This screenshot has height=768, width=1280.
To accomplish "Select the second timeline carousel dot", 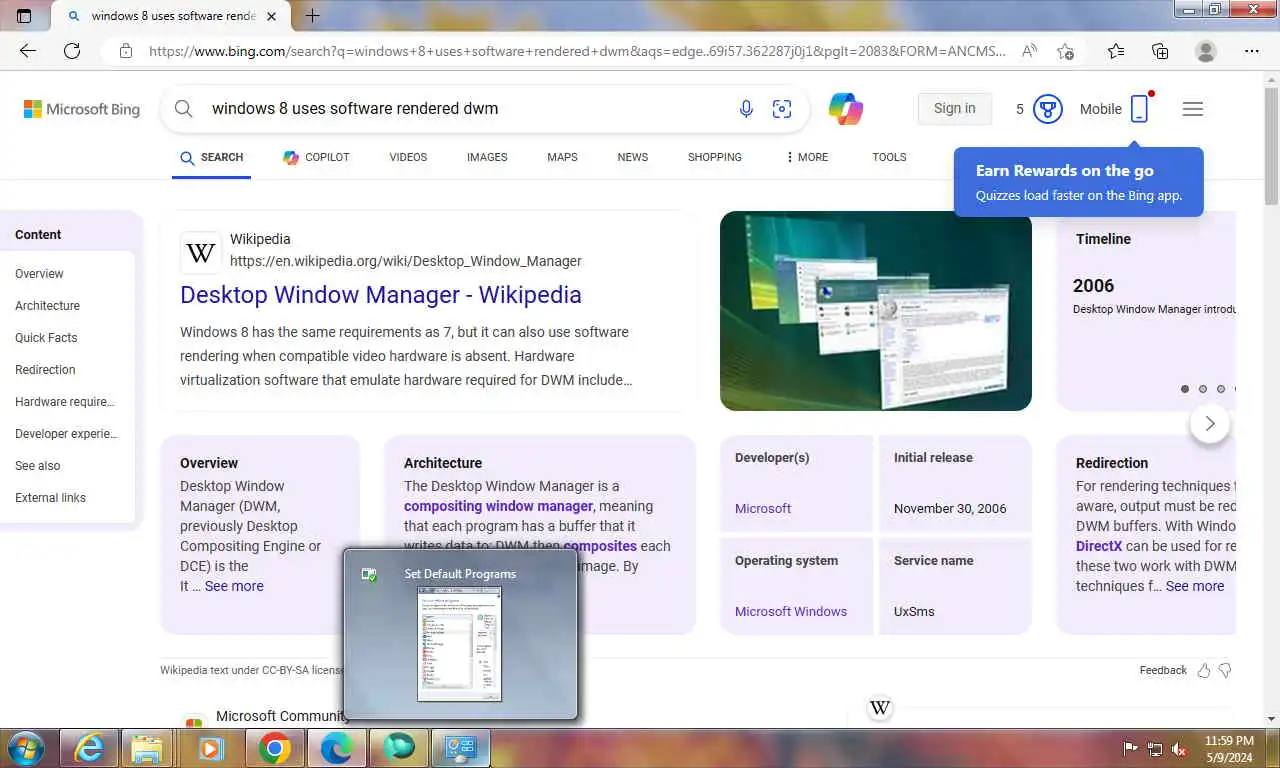I will click(1203, 389).
